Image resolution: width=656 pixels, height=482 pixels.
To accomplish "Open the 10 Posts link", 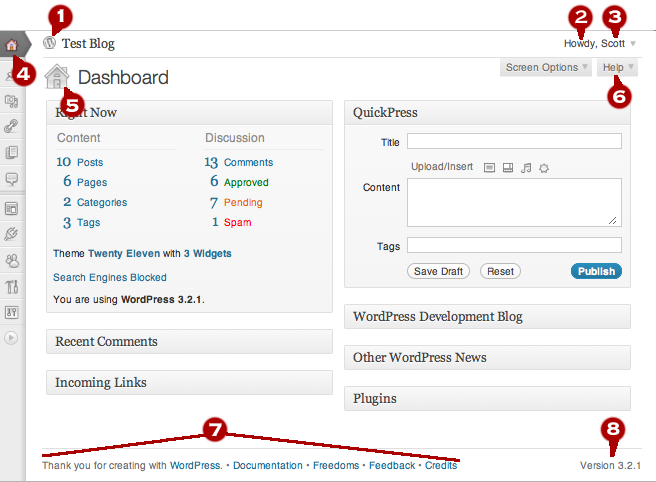I will [x=80, y=162].
